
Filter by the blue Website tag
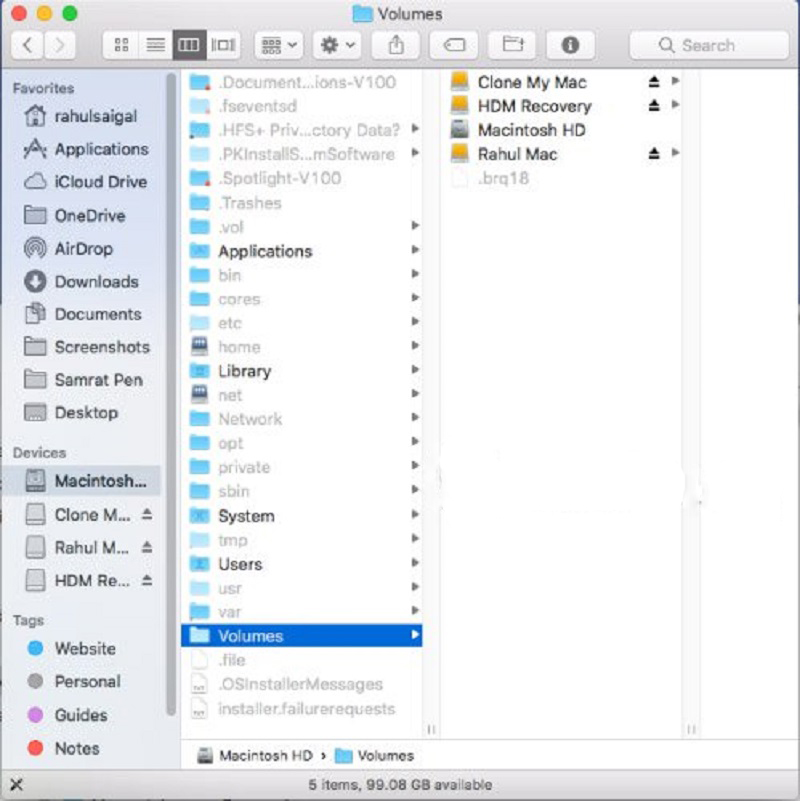click(x=72, y=649)
